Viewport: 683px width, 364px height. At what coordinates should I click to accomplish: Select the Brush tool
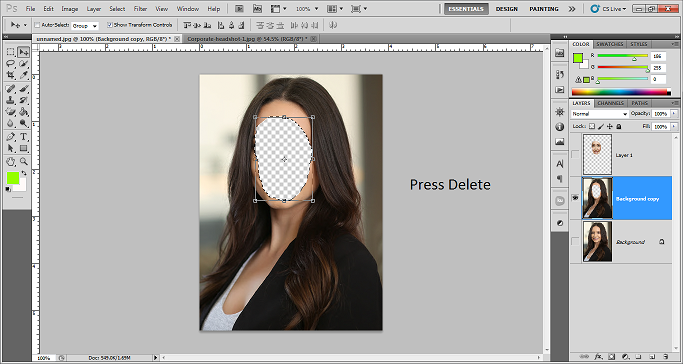(x=24, y=89)
